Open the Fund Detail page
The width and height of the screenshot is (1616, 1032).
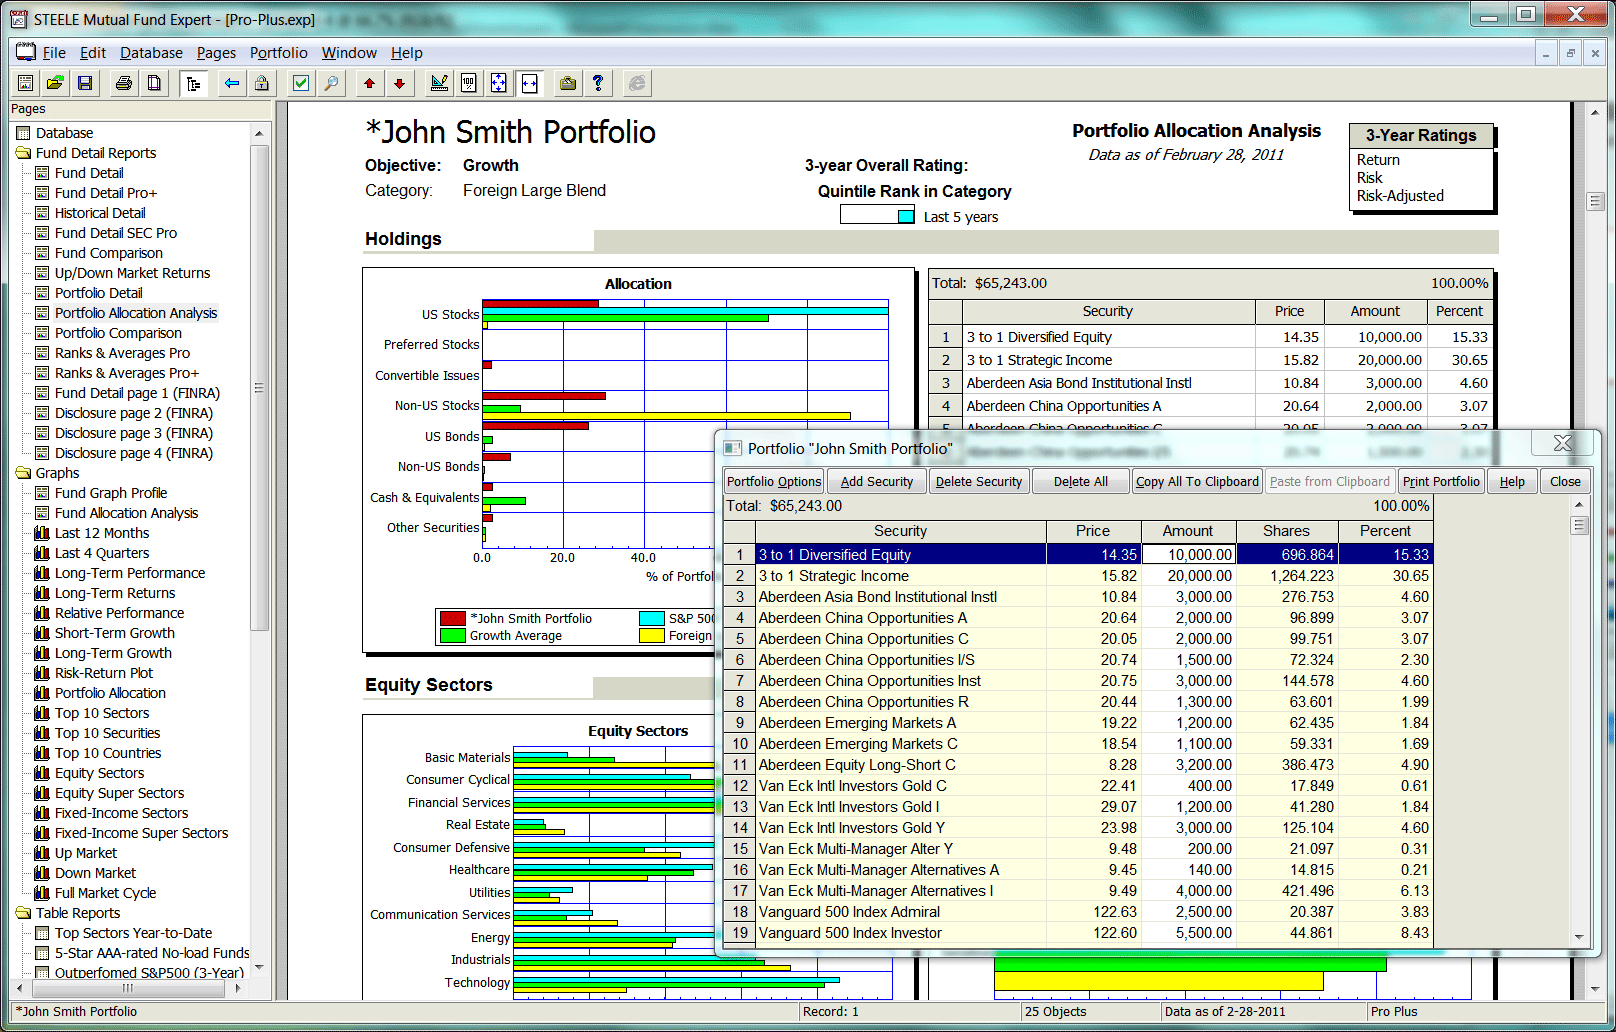pos(88,173)
